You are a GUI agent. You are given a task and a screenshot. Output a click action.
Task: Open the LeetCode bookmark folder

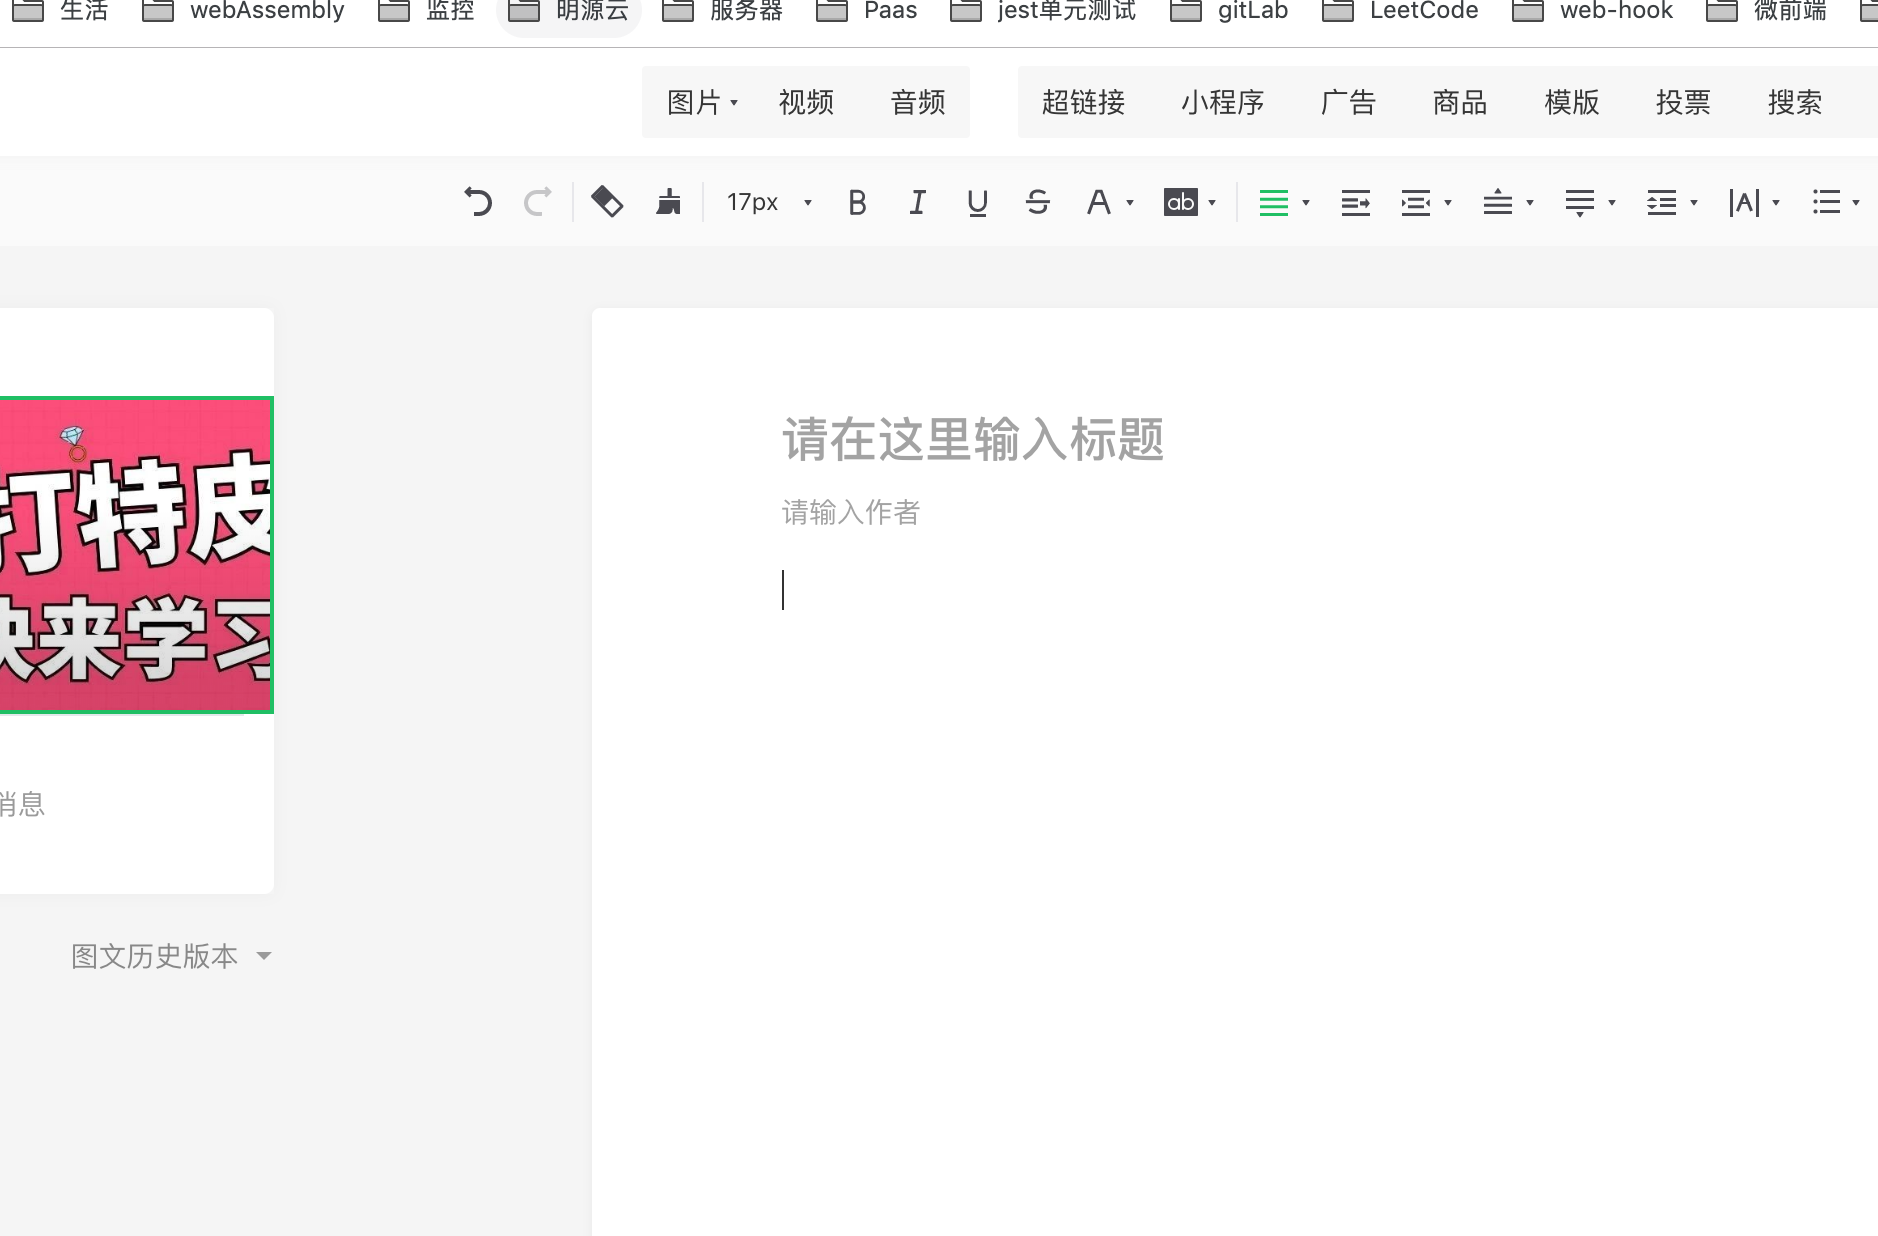click(x=1400, y=11)
